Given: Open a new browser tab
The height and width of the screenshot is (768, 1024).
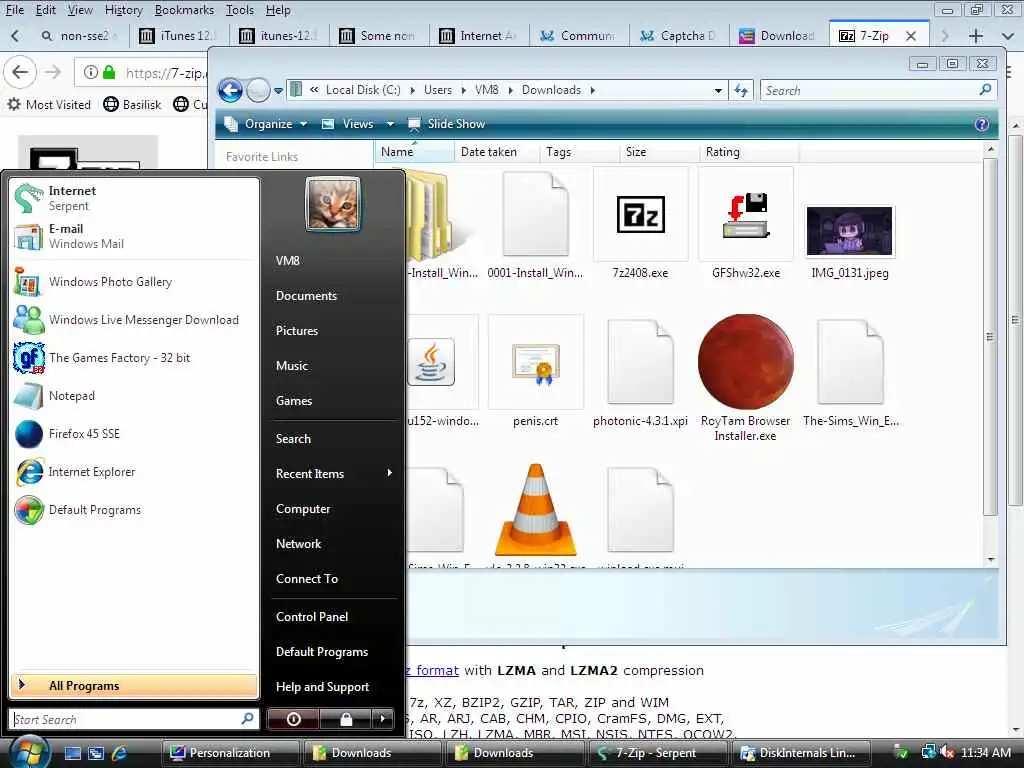Looking at the screenshot, I should 976,36.
